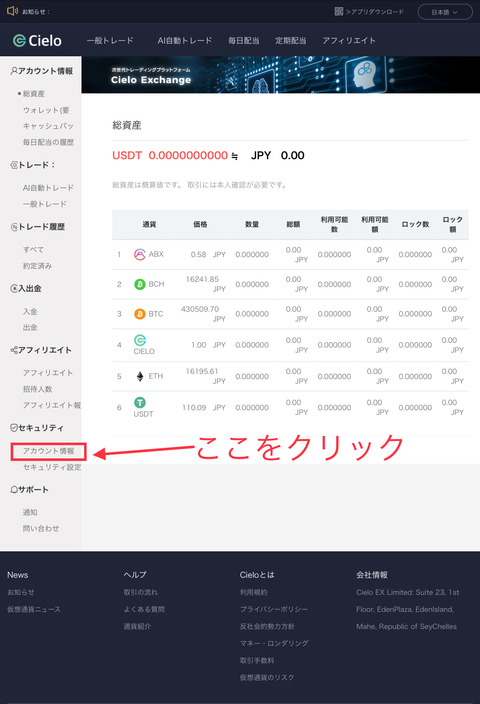Open アフィリエイト報 sidebar item
This screenshot has height=704, width=480.
coord(52,405)
